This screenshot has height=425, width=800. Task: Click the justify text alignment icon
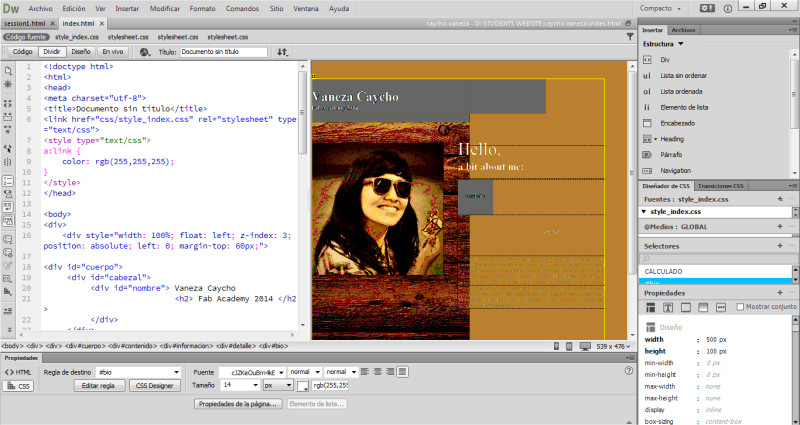(x=404, y=371)
